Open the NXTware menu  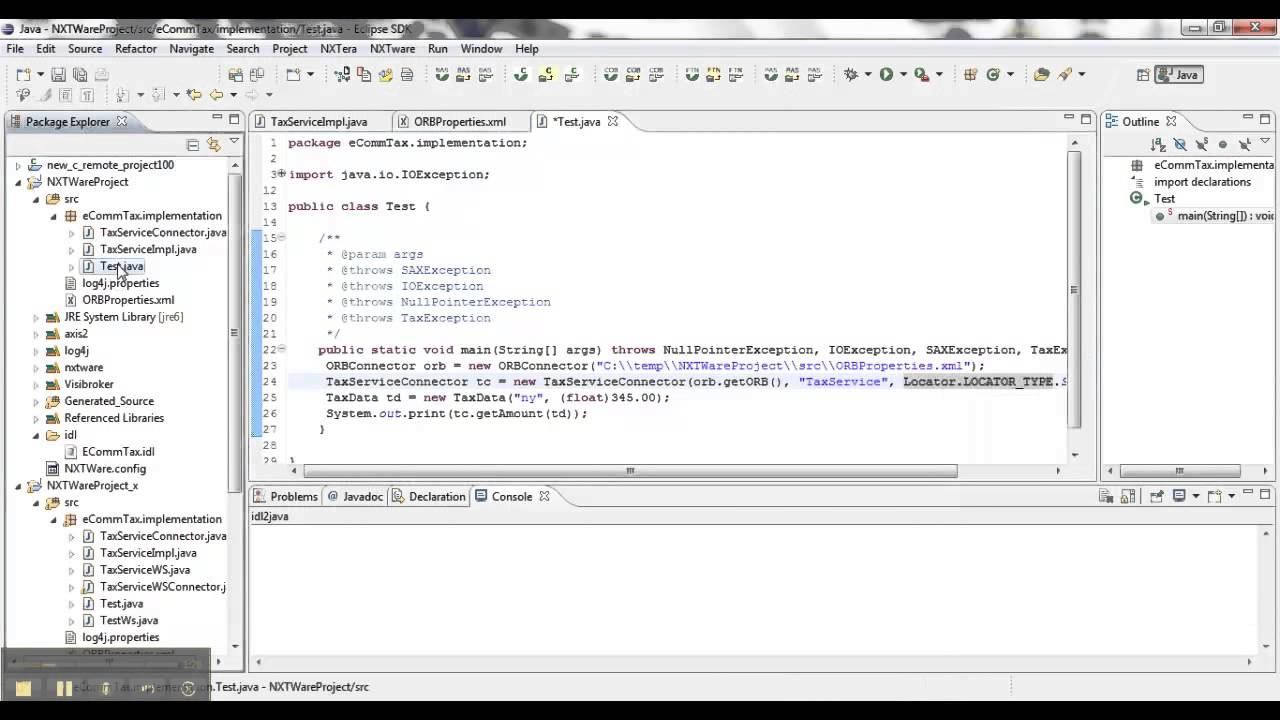[x=392, y=48]
